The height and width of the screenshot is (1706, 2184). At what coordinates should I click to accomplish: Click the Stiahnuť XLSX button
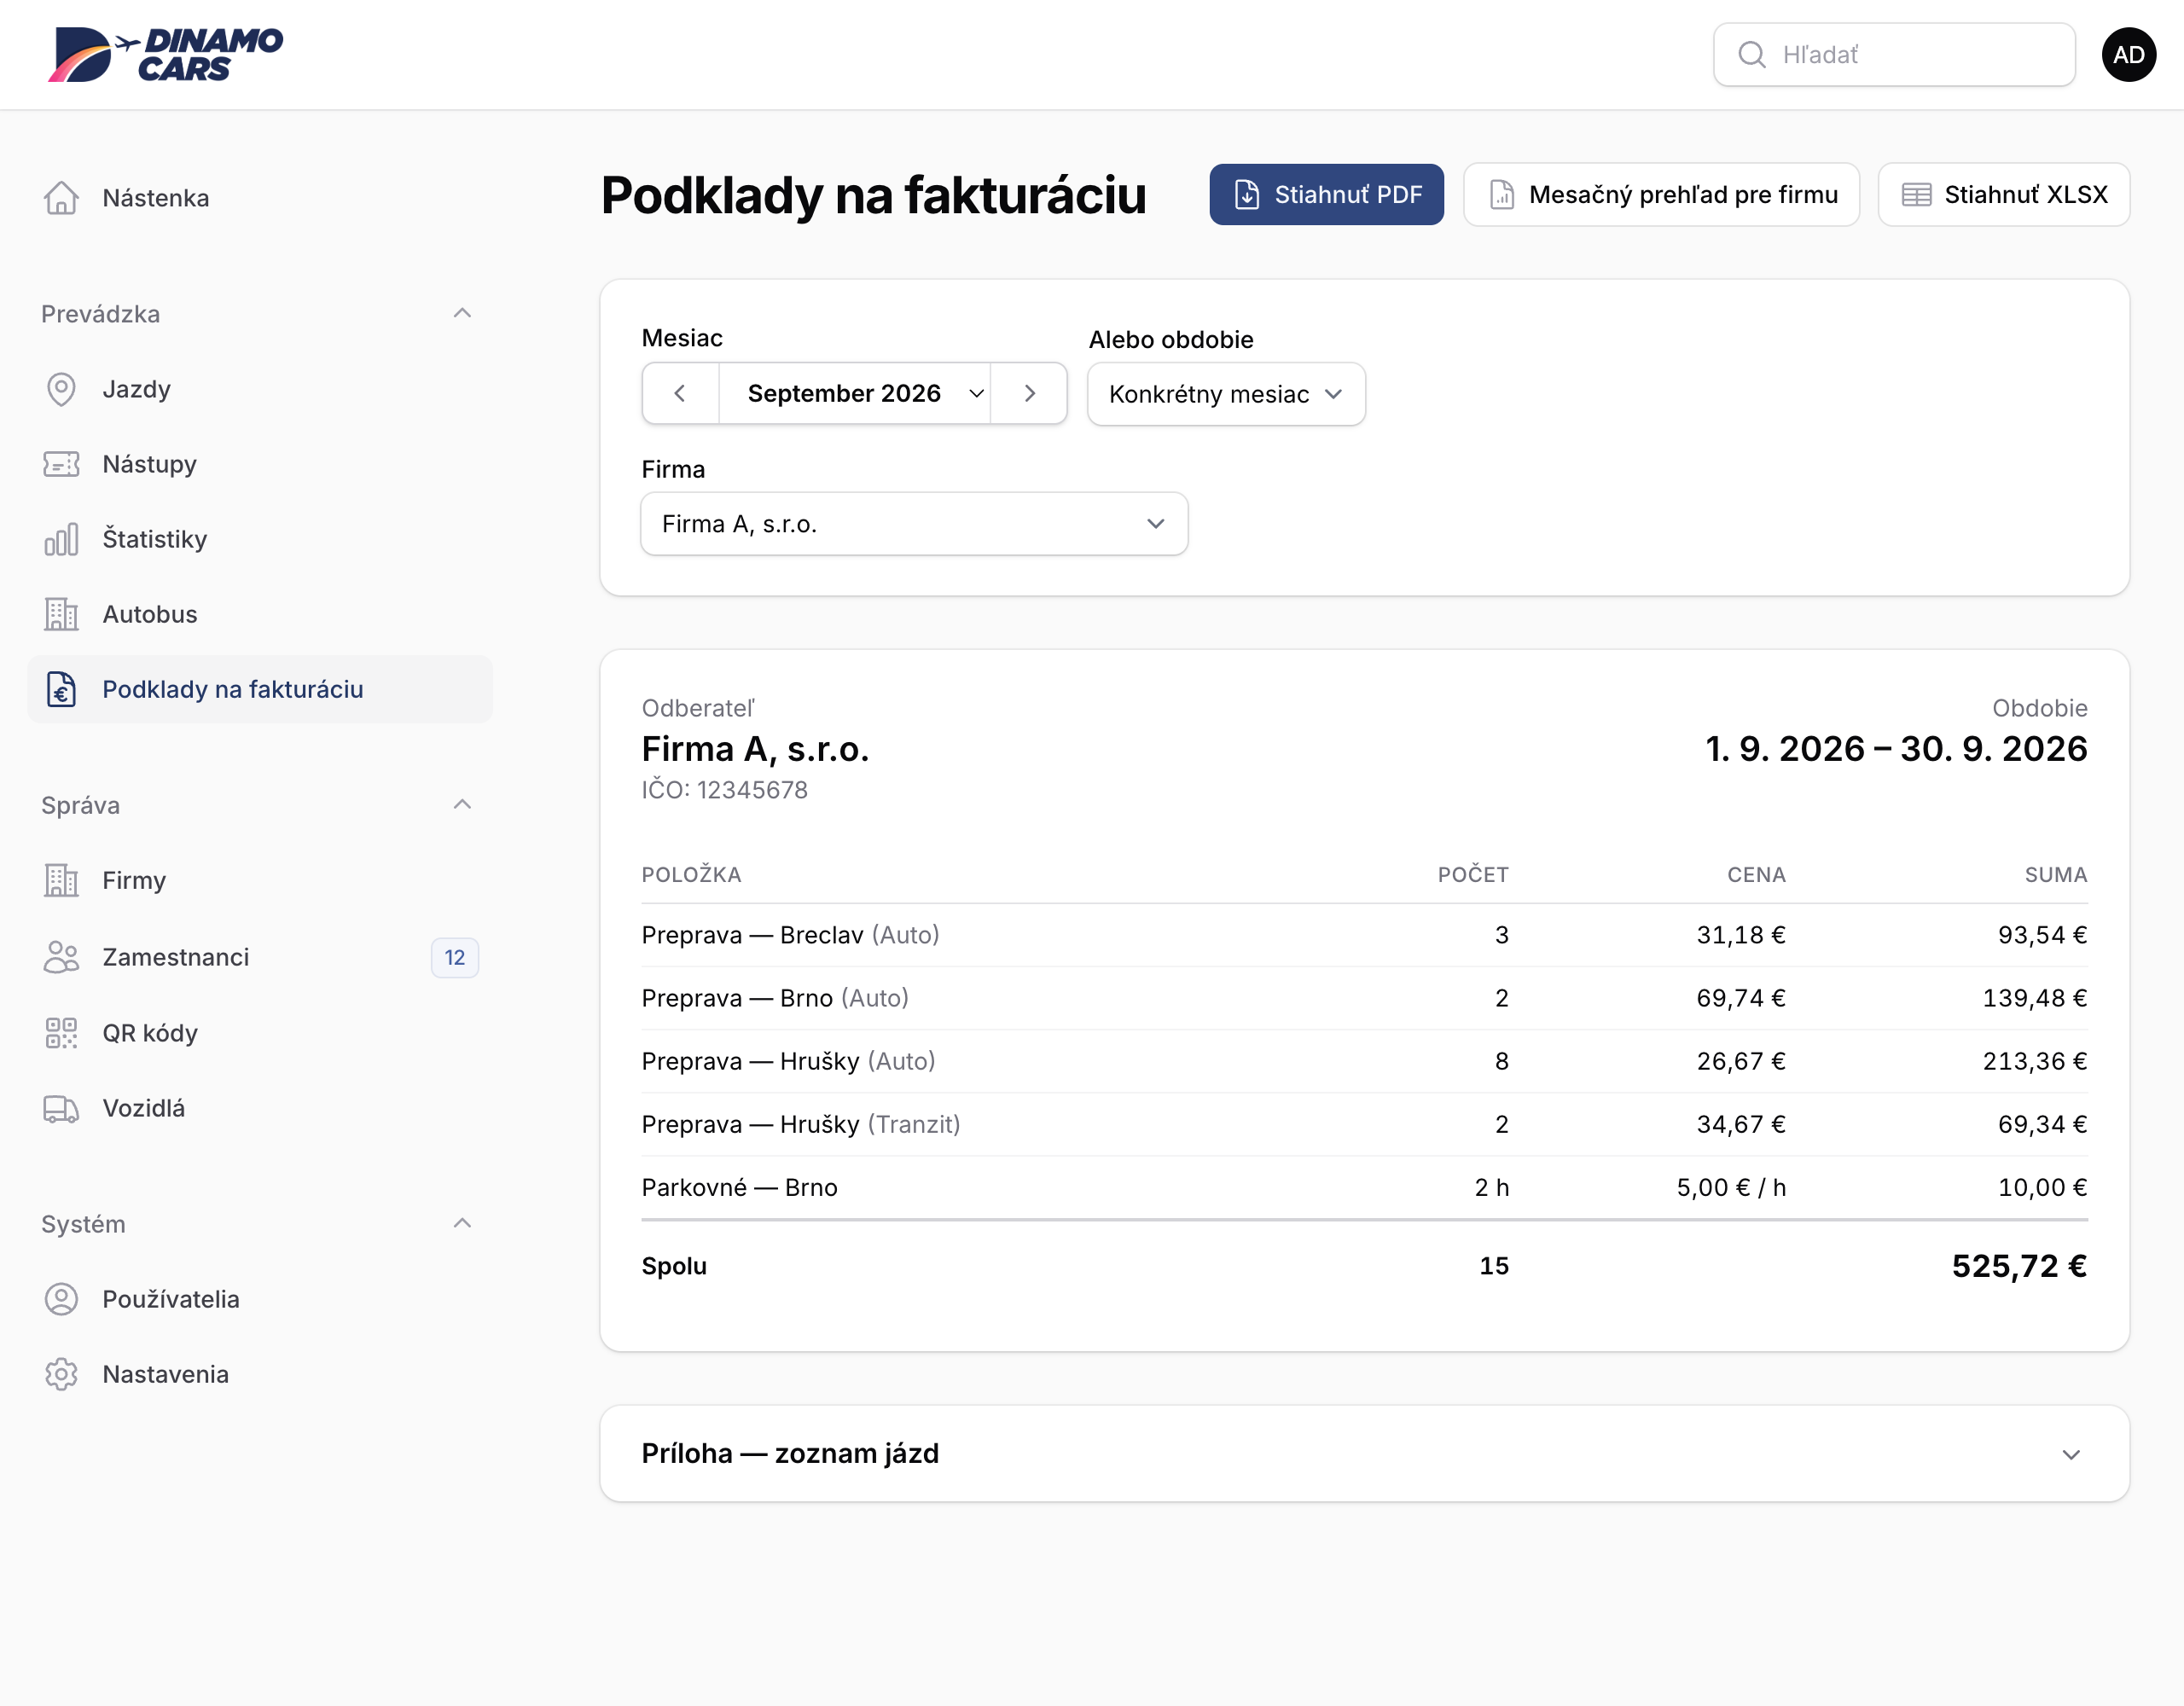point(2003,195)
